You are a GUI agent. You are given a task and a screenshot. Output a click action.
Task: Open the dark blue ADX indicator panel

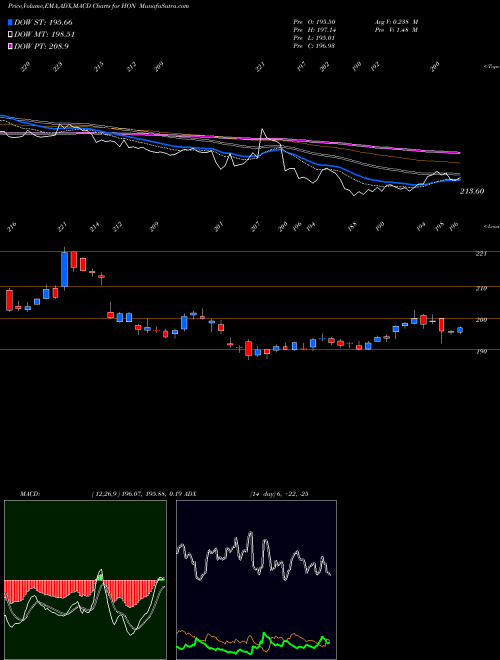pos(256,580)
